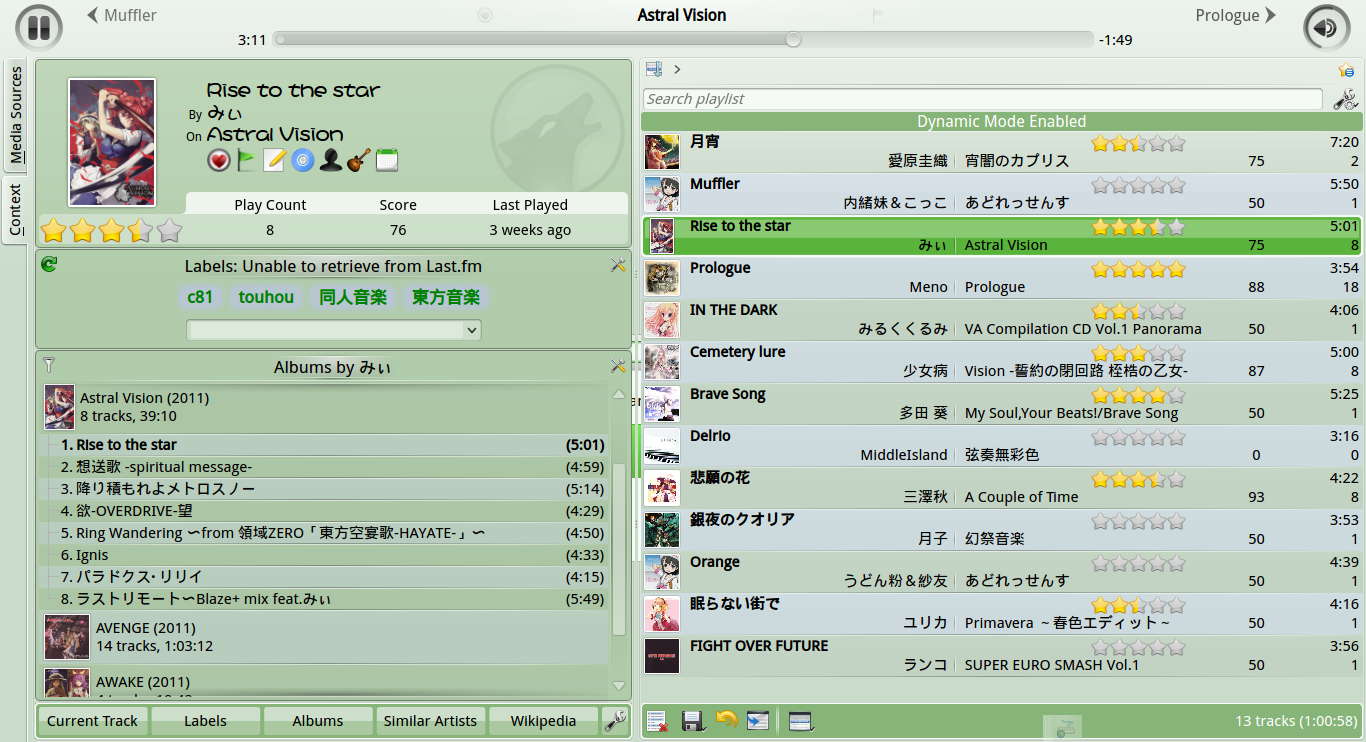Select FIGHT OVER FUTURE playlist track
Viewport: 1366px width, 742px height.
1002,656
